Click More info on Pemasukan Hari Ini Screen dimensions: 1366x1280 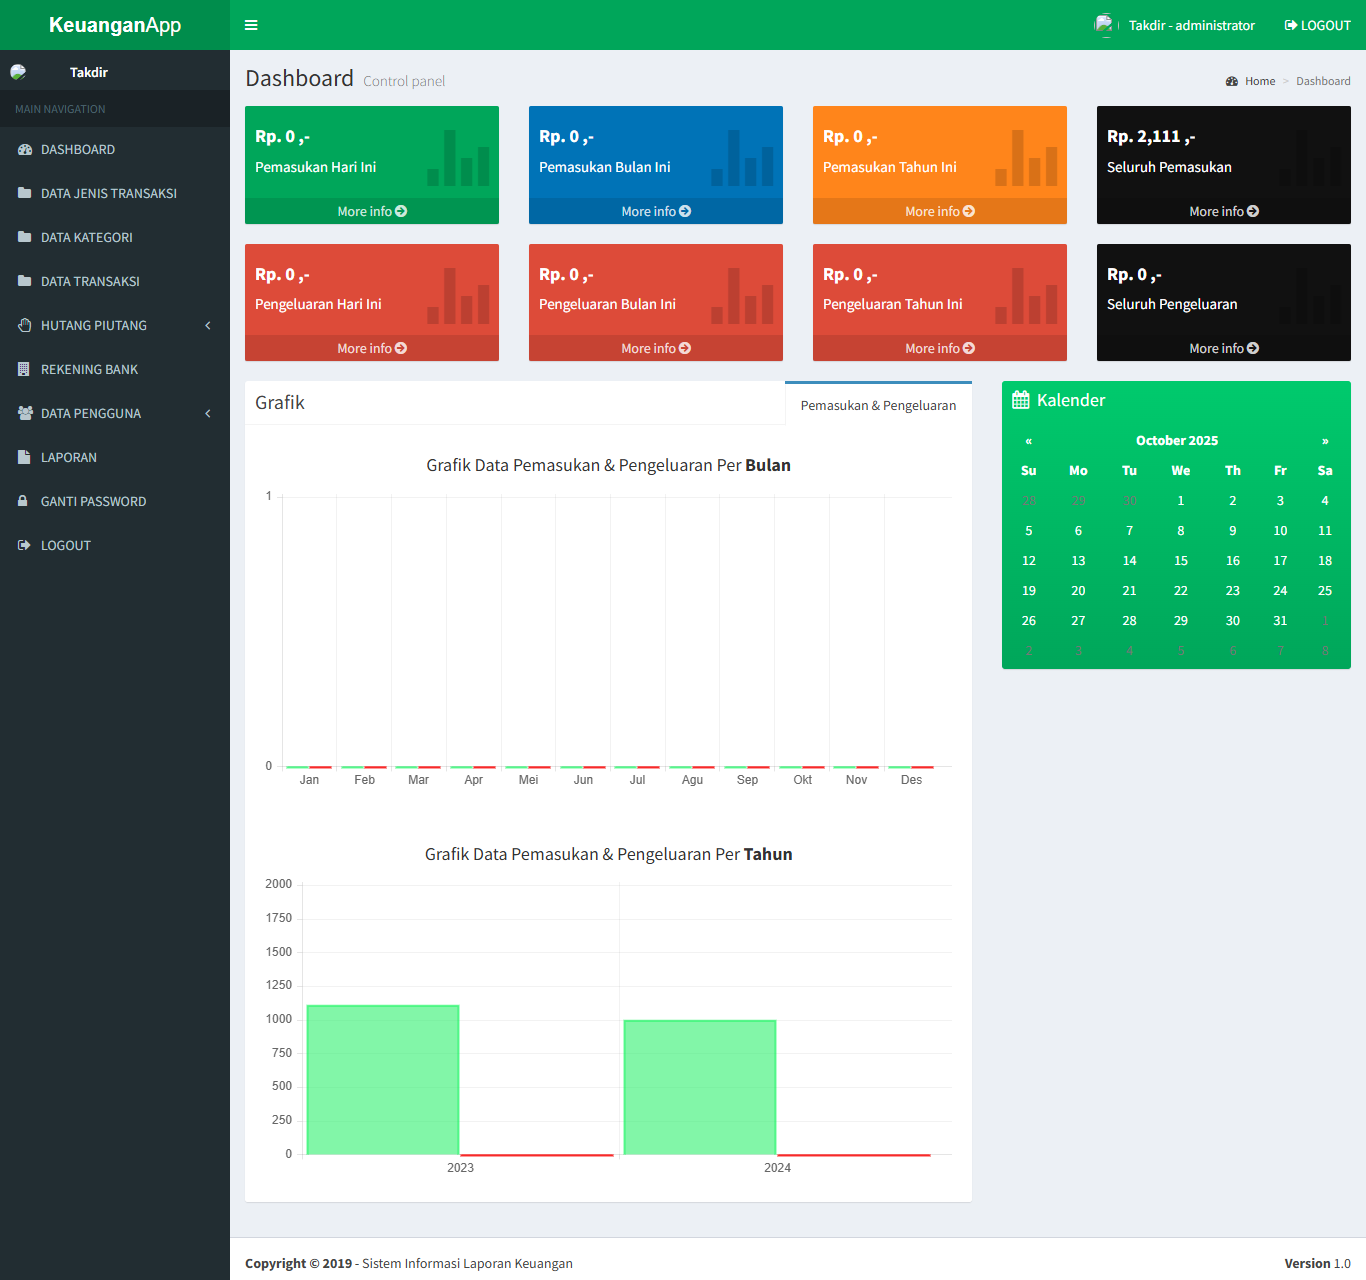[x=371, y=212]
